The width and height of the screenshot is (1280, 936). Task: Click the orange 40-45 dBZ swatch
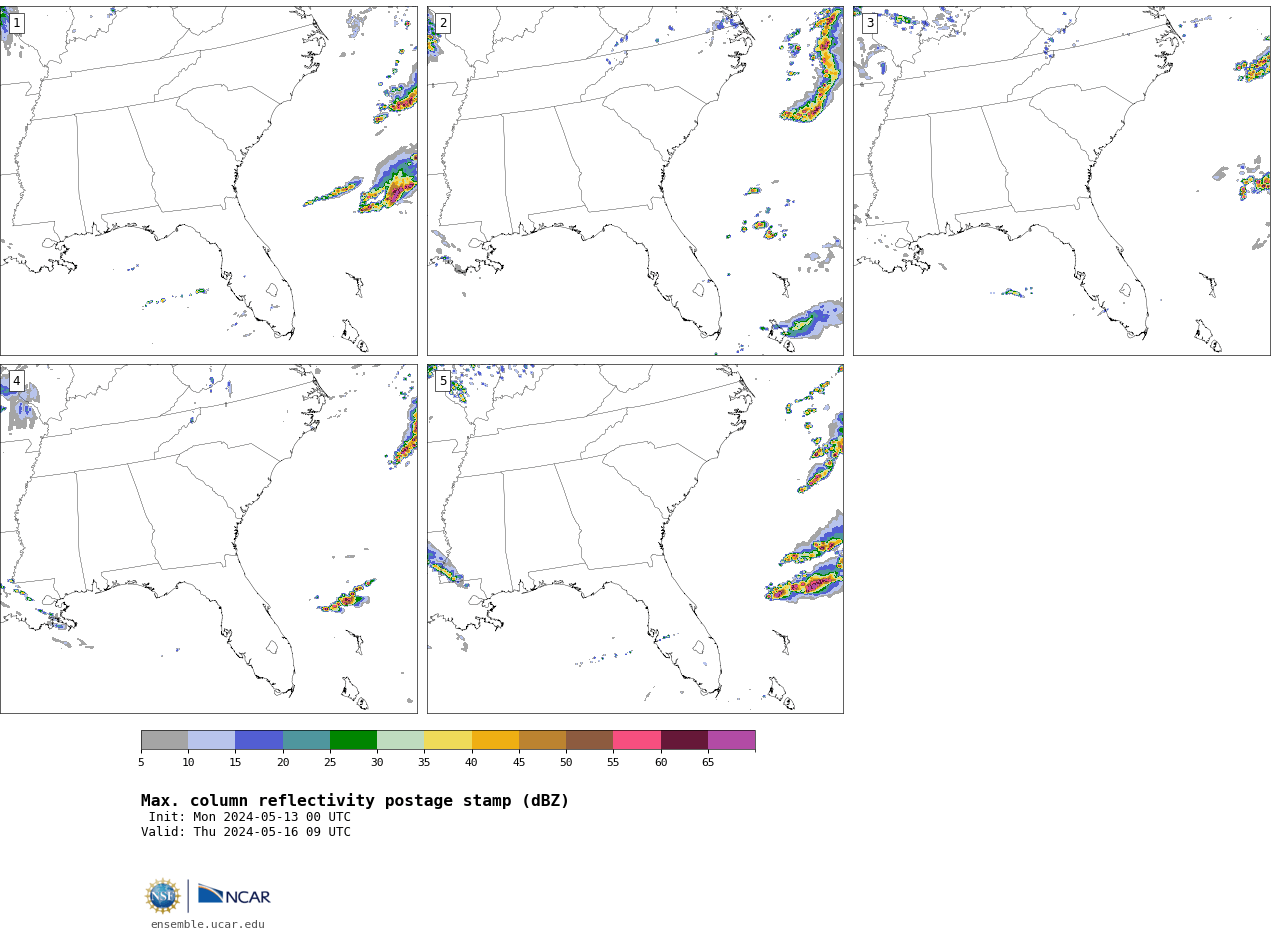coord(495,740)
